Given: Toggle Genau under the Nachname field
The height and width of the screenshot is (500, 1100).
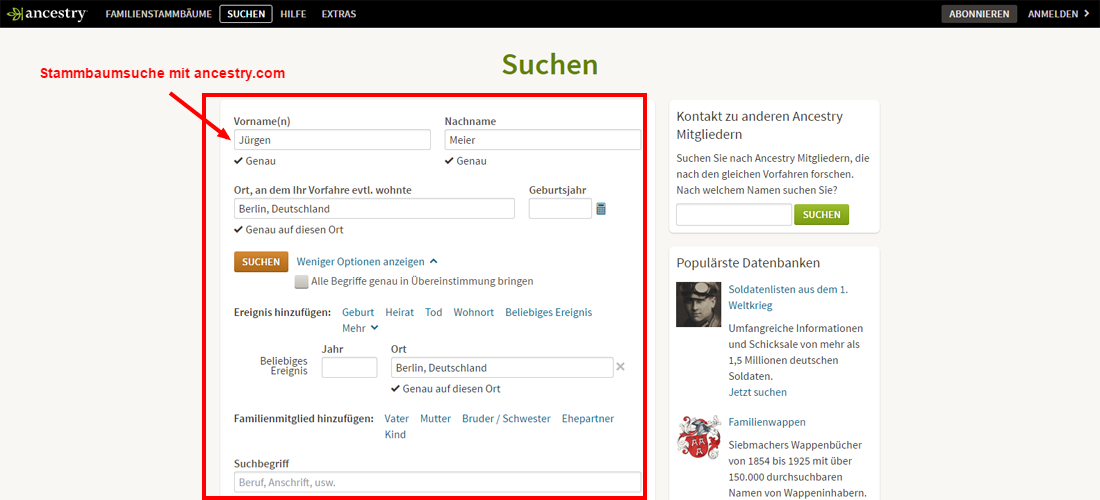Looking at the screenshot, I should point(466,161).
